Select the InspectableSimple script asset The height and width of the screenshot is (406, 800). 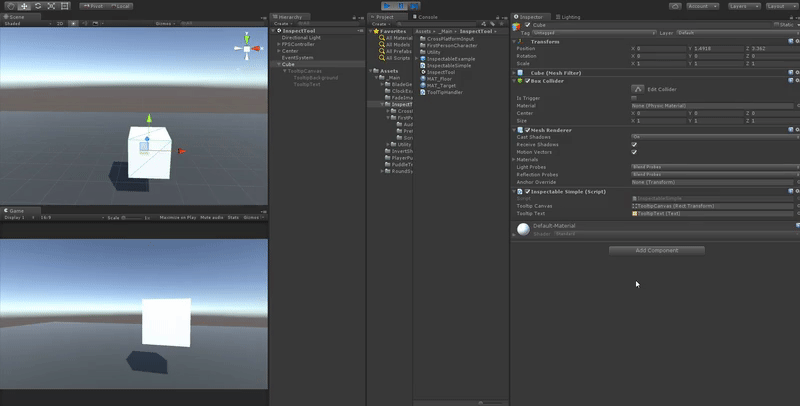pyautogui.click(x=445, y=65)
